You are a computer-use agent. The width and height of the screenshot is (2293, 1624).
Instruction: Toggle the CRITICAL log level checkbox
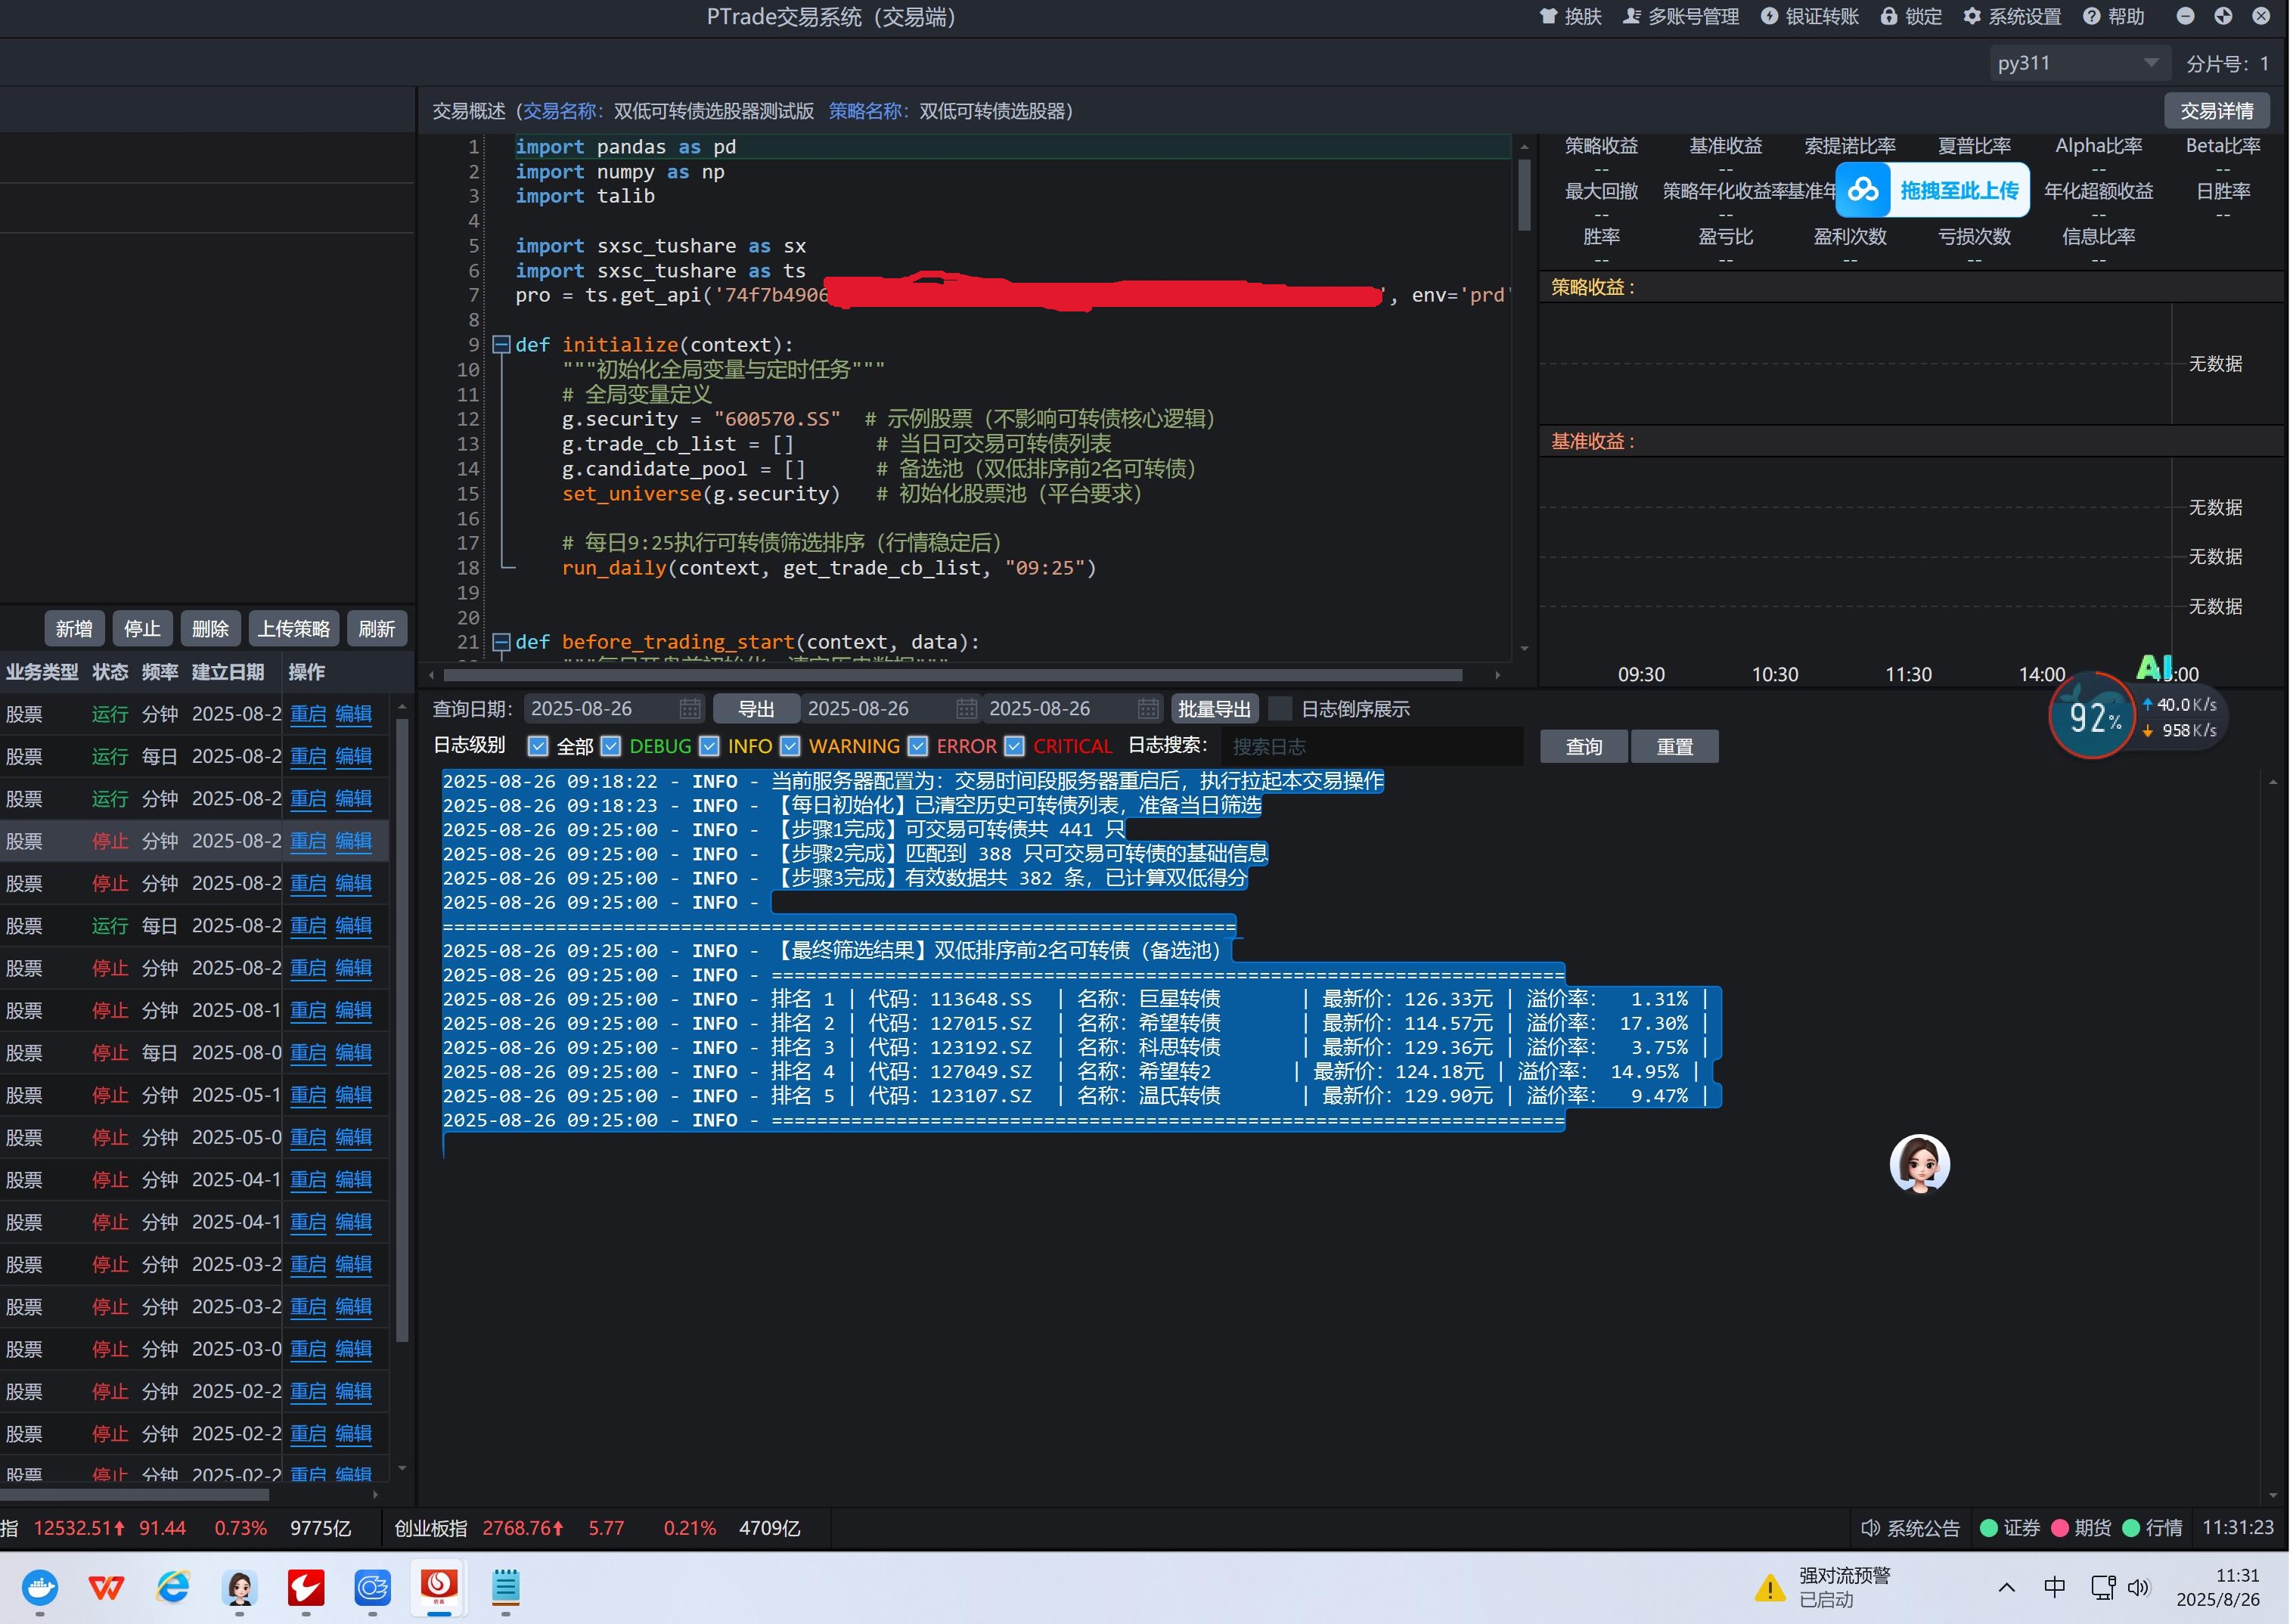pyautogui.click(x=1015, y=746)
